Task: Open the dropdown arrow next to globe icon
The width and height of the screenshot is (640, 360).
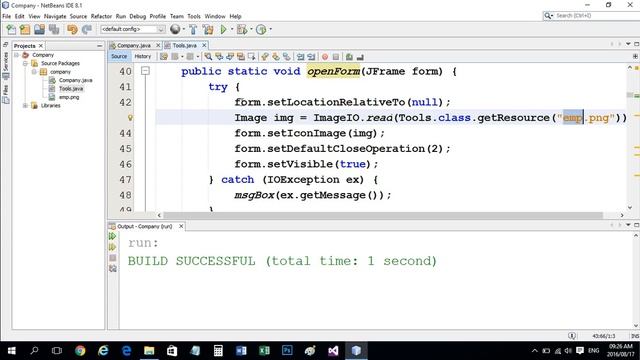Action: tap(183, 29)
